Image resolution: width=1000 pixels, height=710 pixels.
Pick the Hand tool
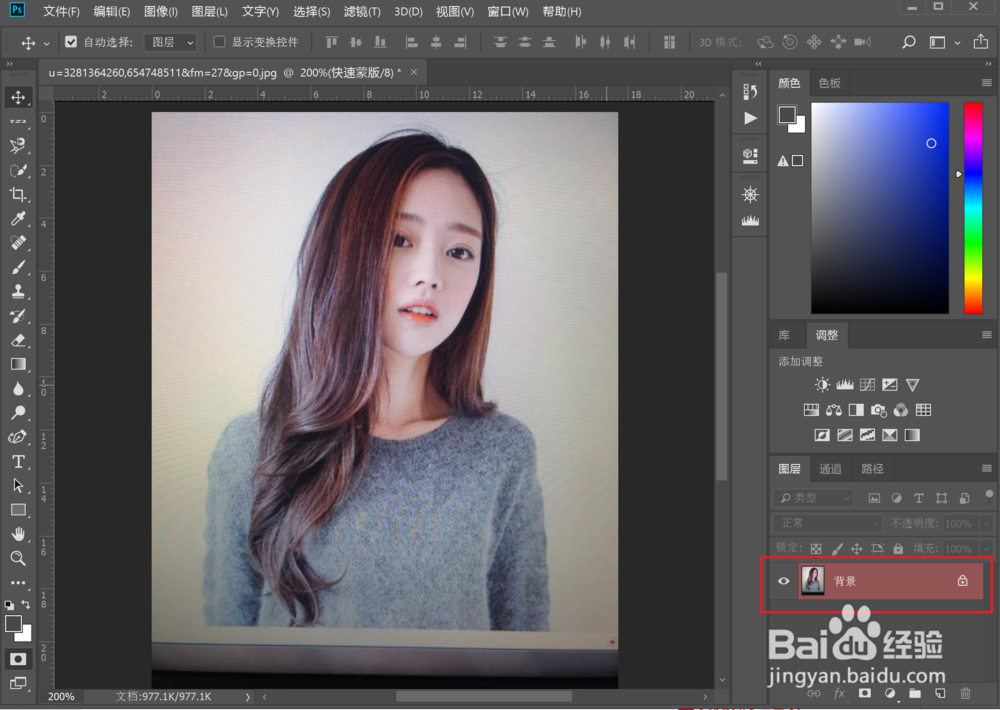click(x=18, y=534)
